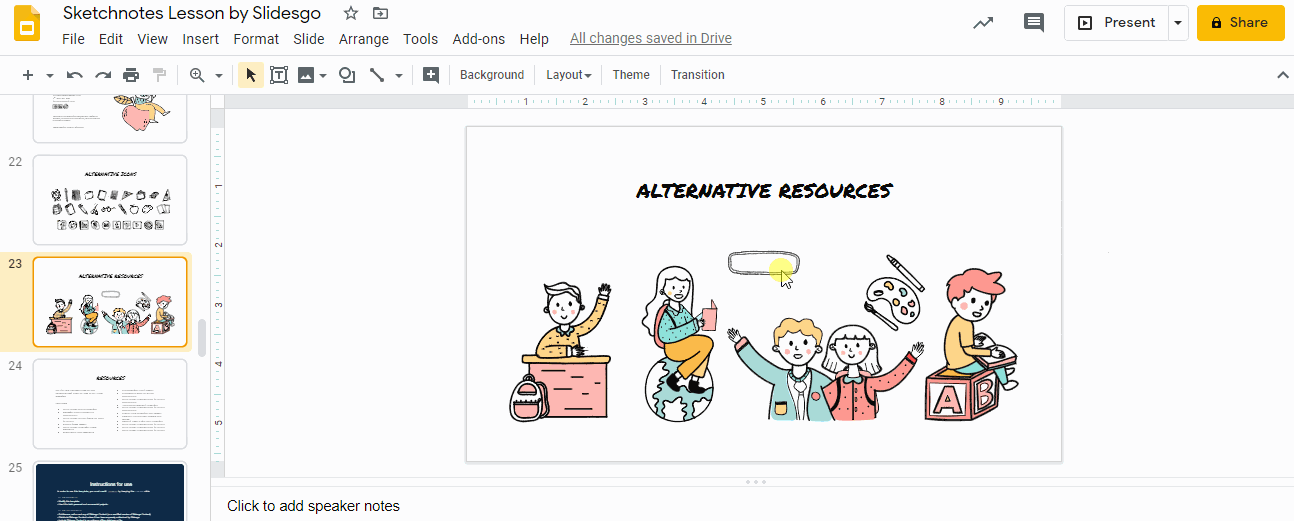Select the text box tool

coord(279,75)
